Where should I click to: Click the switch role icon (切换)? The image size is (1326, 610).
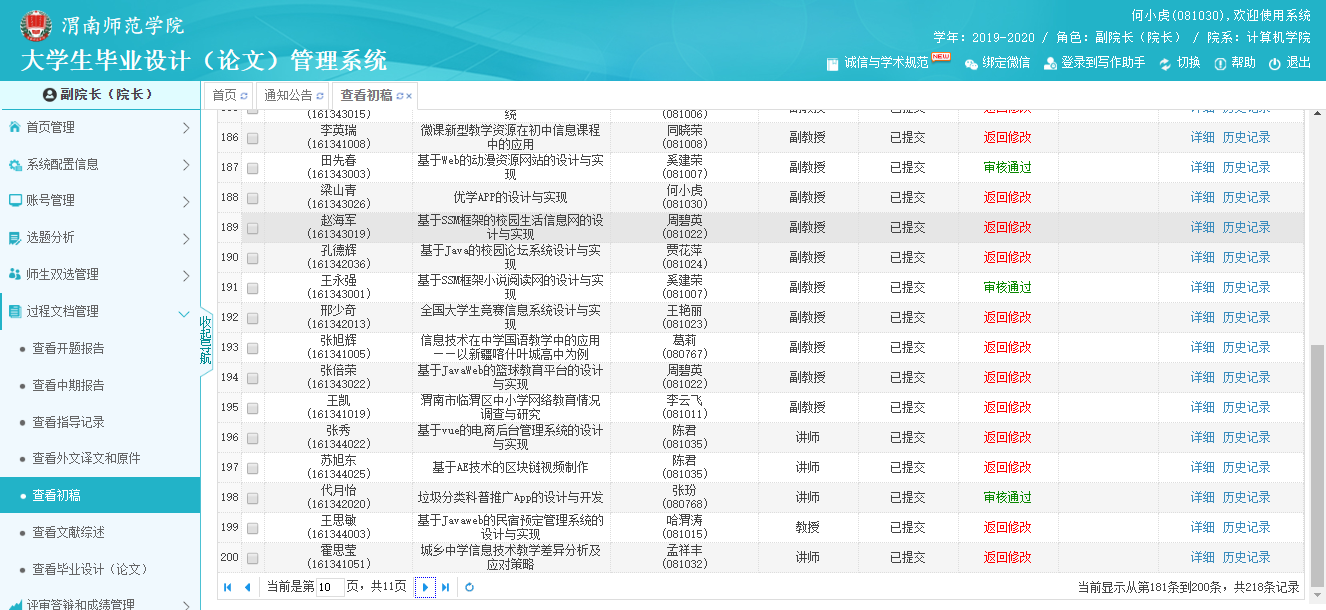(1165, 63)
